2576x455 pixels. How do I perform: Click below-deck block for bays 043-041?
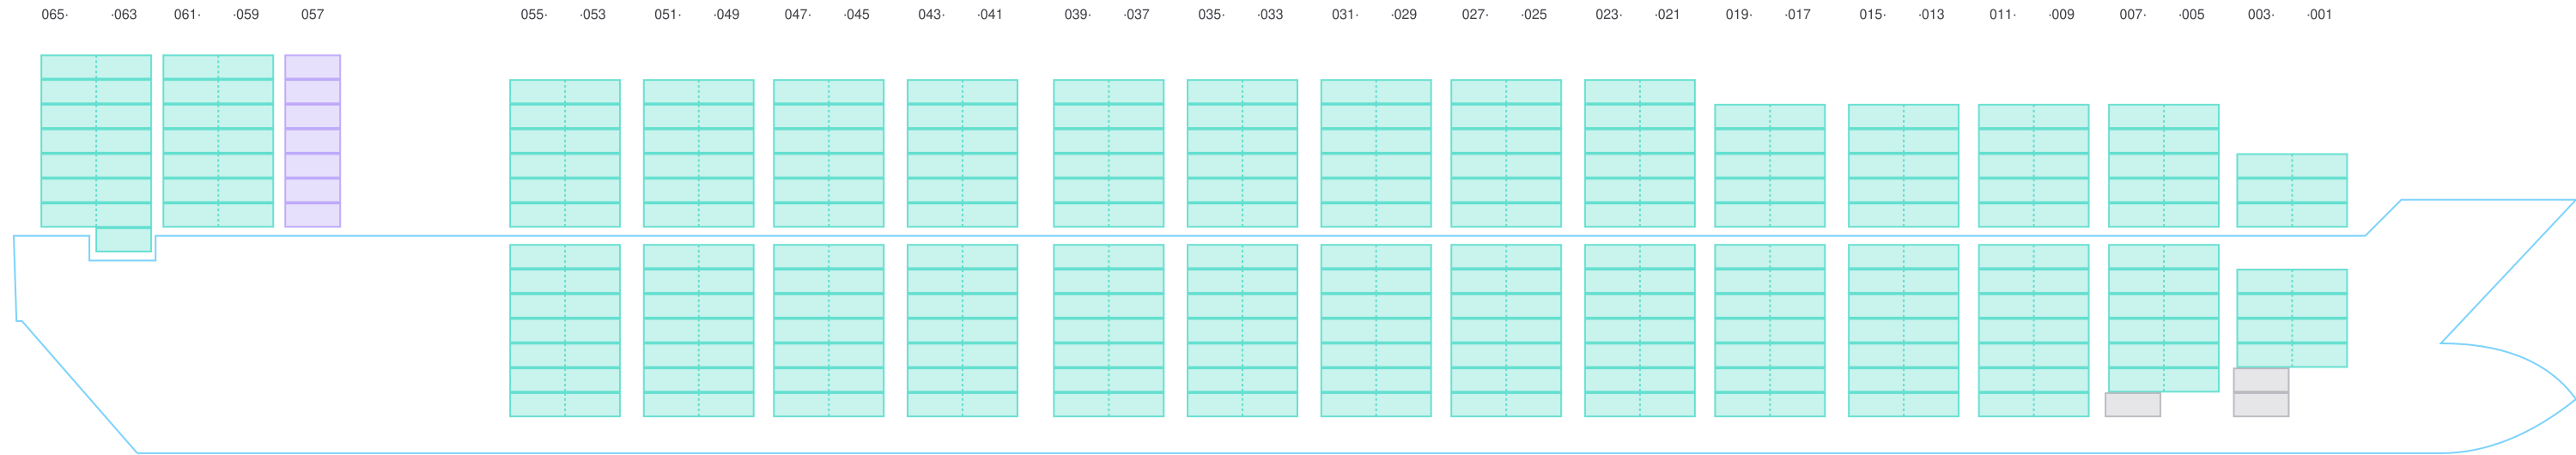[x=962, y=330]
